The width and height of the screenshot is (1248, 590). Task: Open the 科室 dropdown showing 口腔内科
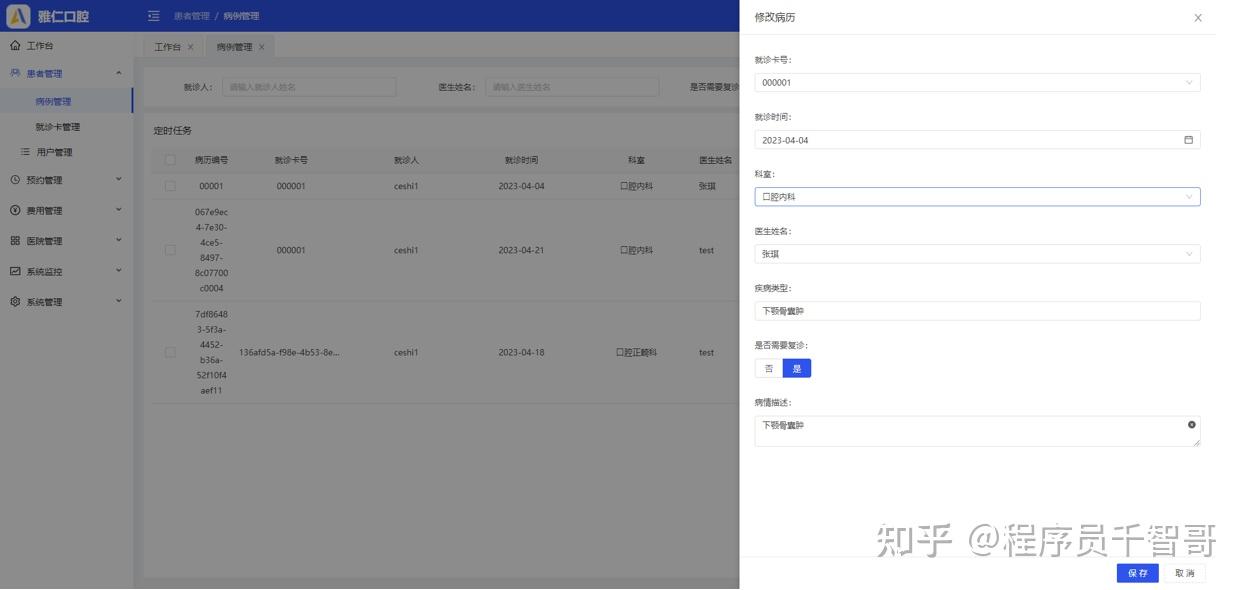click(977, 197)
